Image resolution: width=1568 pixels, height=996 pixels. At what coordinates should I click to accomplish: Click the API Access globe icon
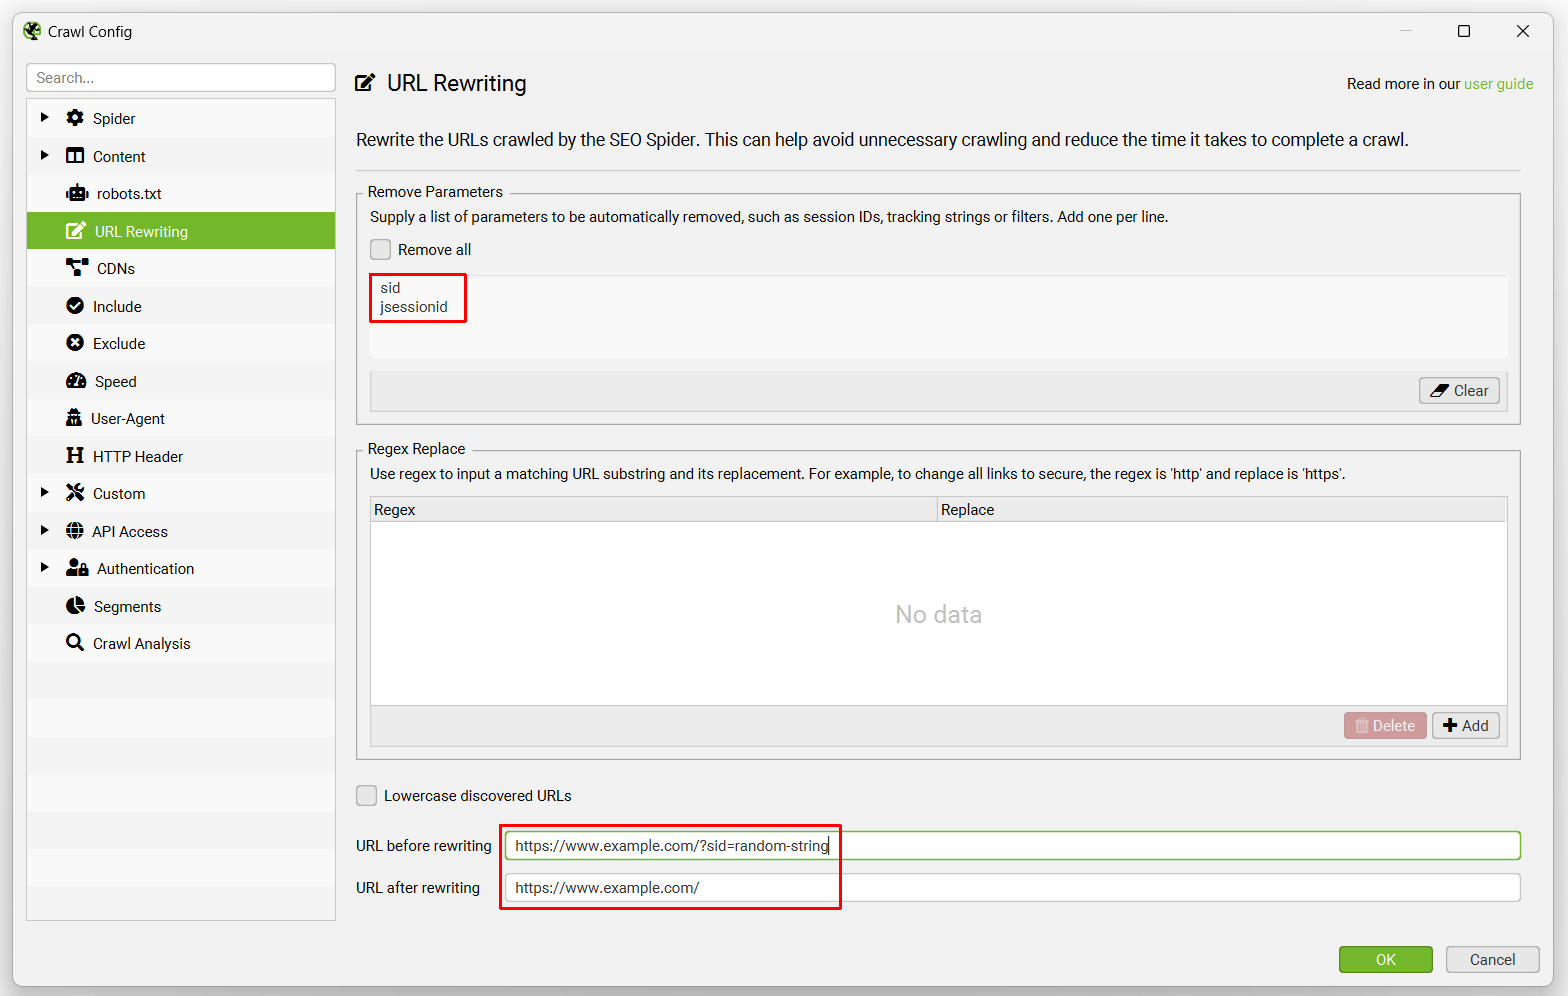[x=75, y=531]
